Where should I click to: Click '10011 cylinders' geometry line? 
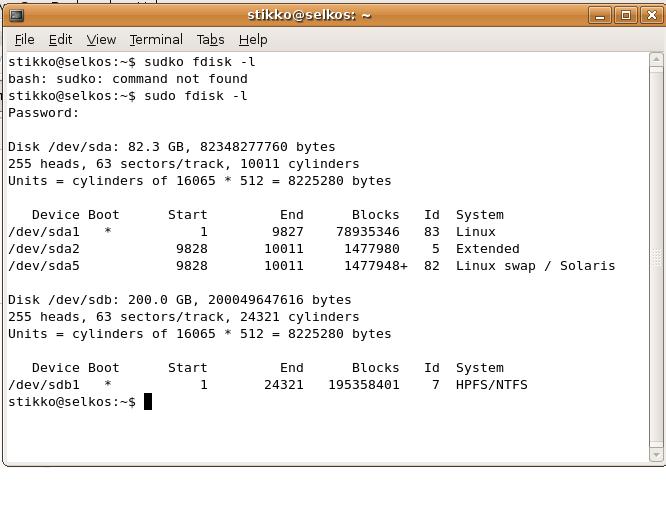(183, 164)
